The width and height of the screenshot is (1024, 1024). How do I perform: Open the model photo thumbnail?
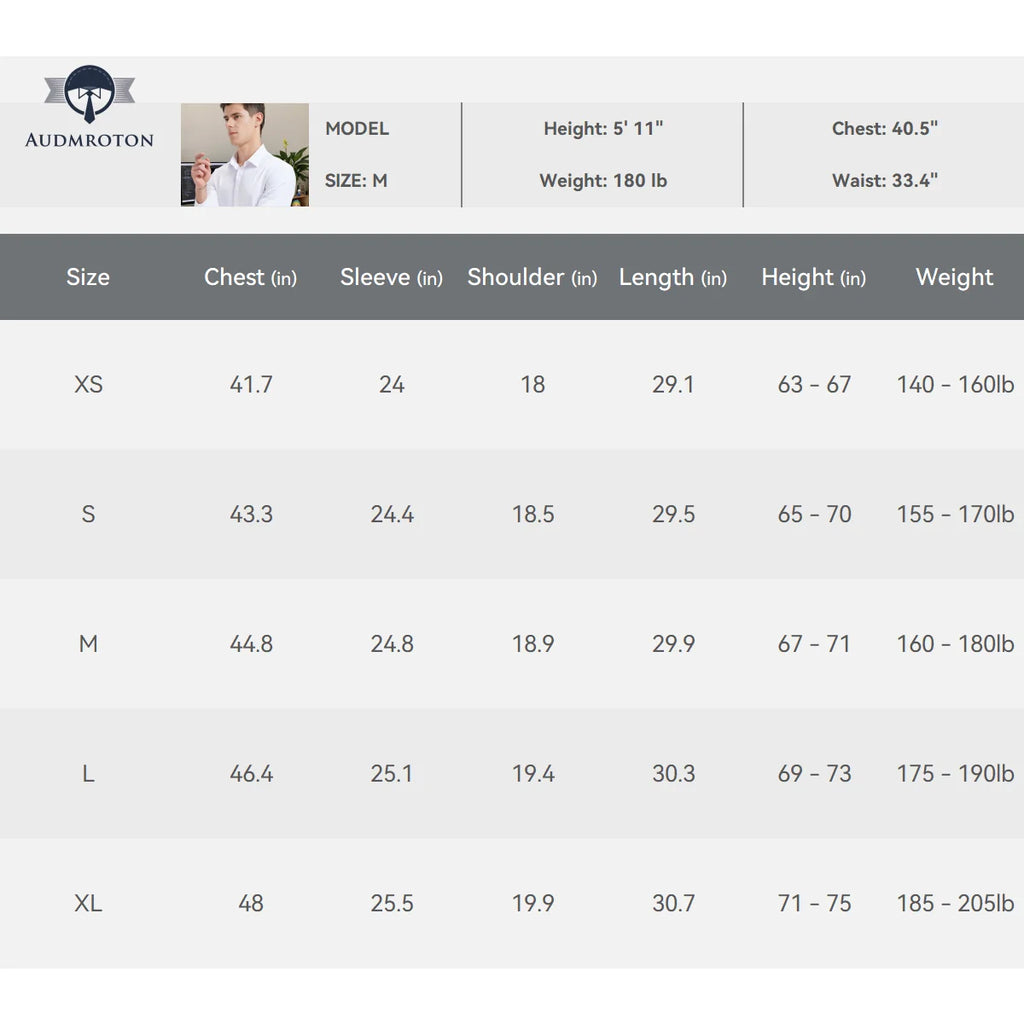click(245, 155)
